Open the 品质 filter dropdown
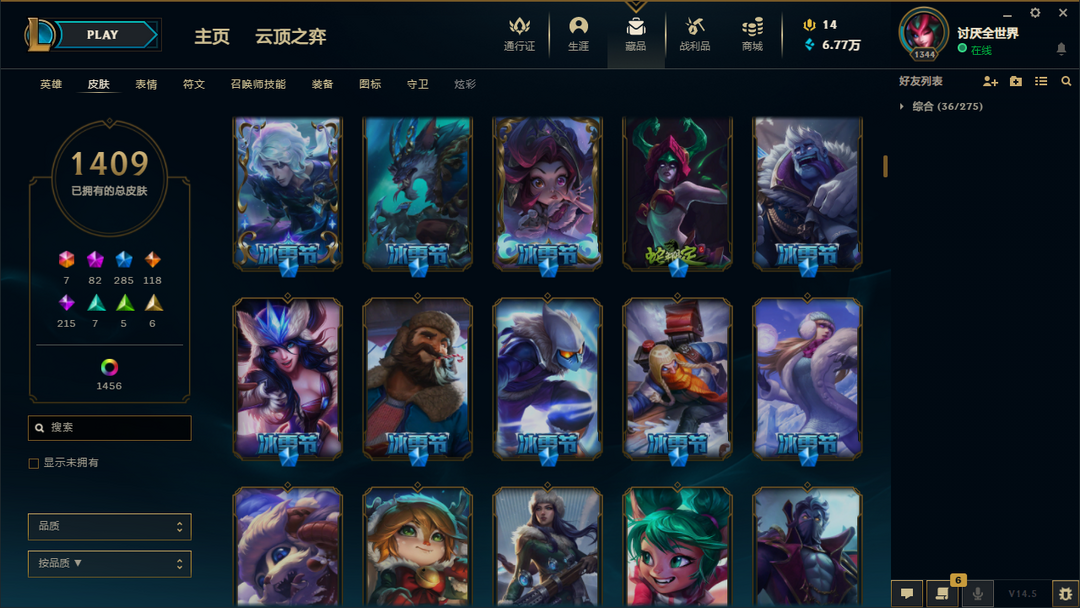Viewport: 1080px width, 608px height. 110,527
